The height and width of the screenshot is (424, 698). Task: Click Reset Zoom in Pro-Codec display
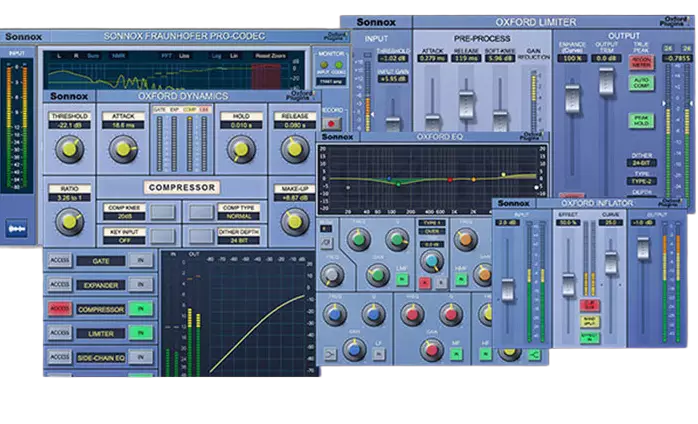[x=271, y=56]
